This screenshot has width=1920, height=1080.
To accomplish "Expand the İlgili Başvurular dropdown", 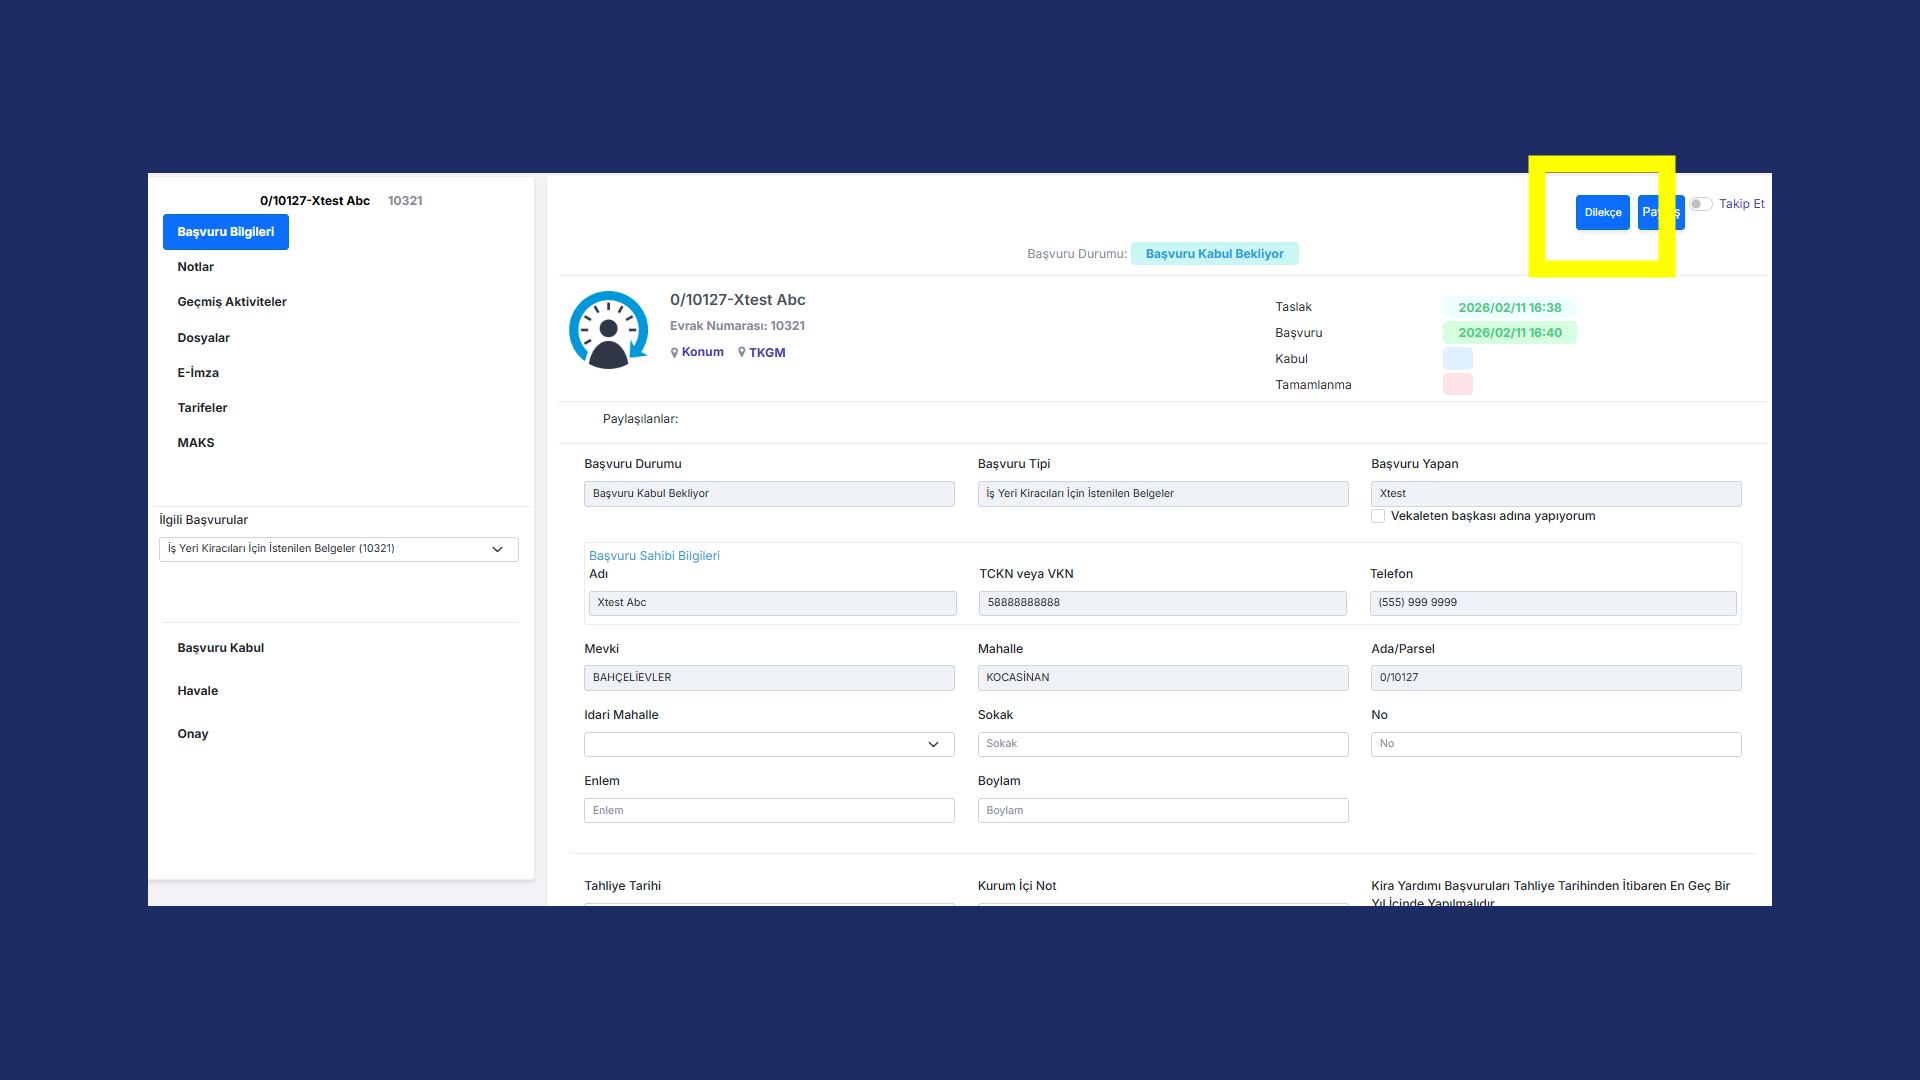I will click(x=339, y=549).
